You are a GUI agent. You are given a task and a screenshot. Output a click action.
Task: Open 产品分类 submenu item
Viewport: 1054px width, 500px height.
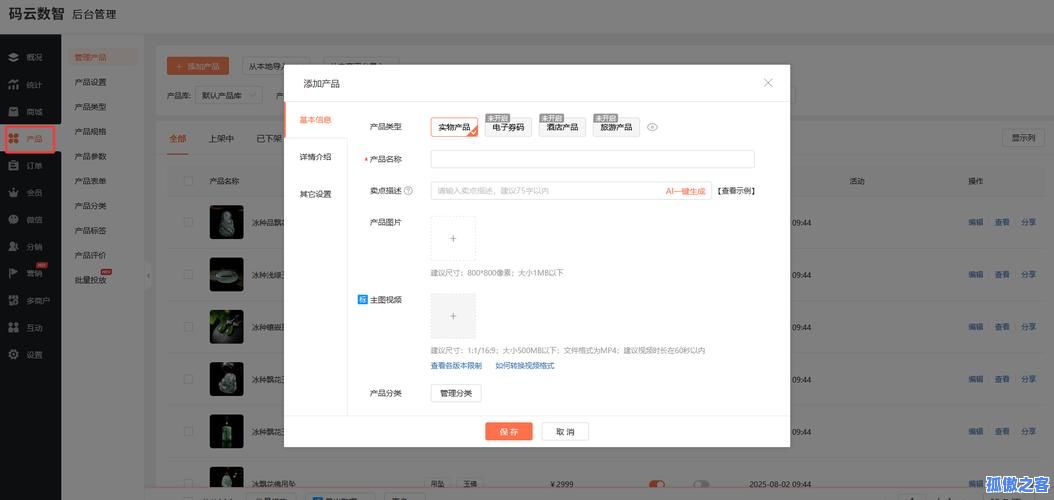(x=91, y=206)
